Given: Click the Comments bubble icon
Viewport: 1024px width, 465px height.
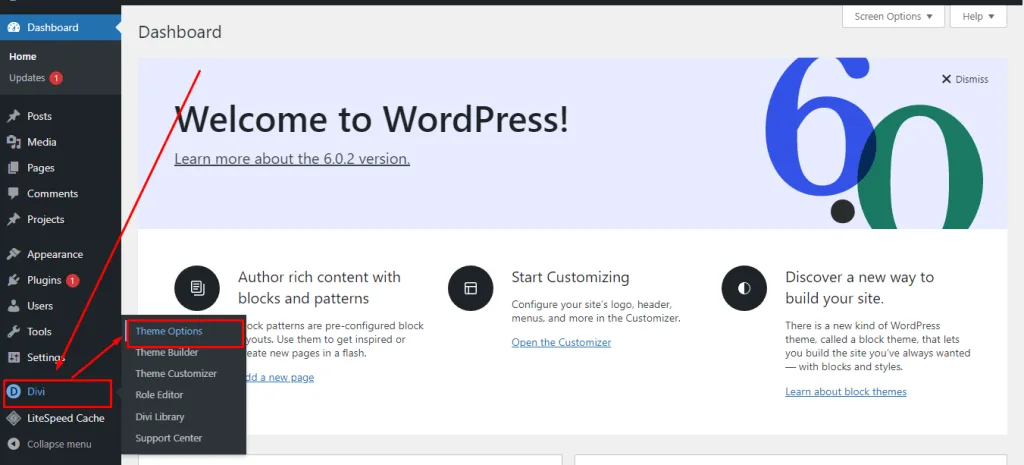Looking at the screenshot, I should pyautogui.click(x=13, y=193).
